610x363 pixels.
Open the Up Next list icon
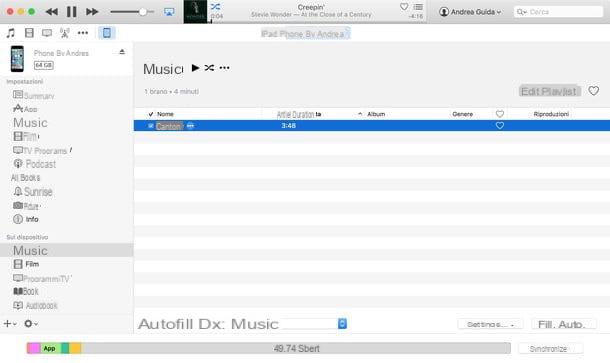[x=418, y=7]
